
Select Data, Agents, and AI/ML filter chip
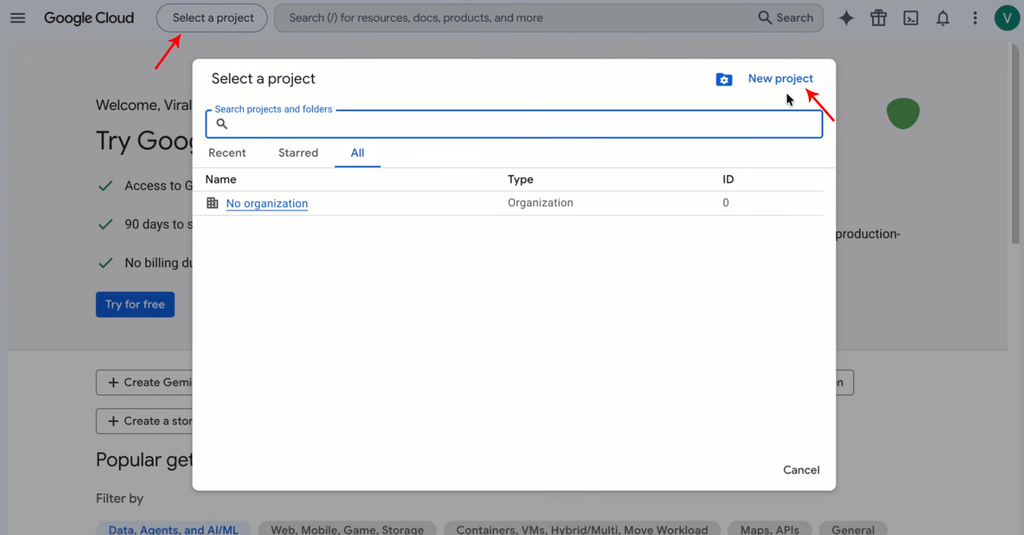click(x=173, y=528)
